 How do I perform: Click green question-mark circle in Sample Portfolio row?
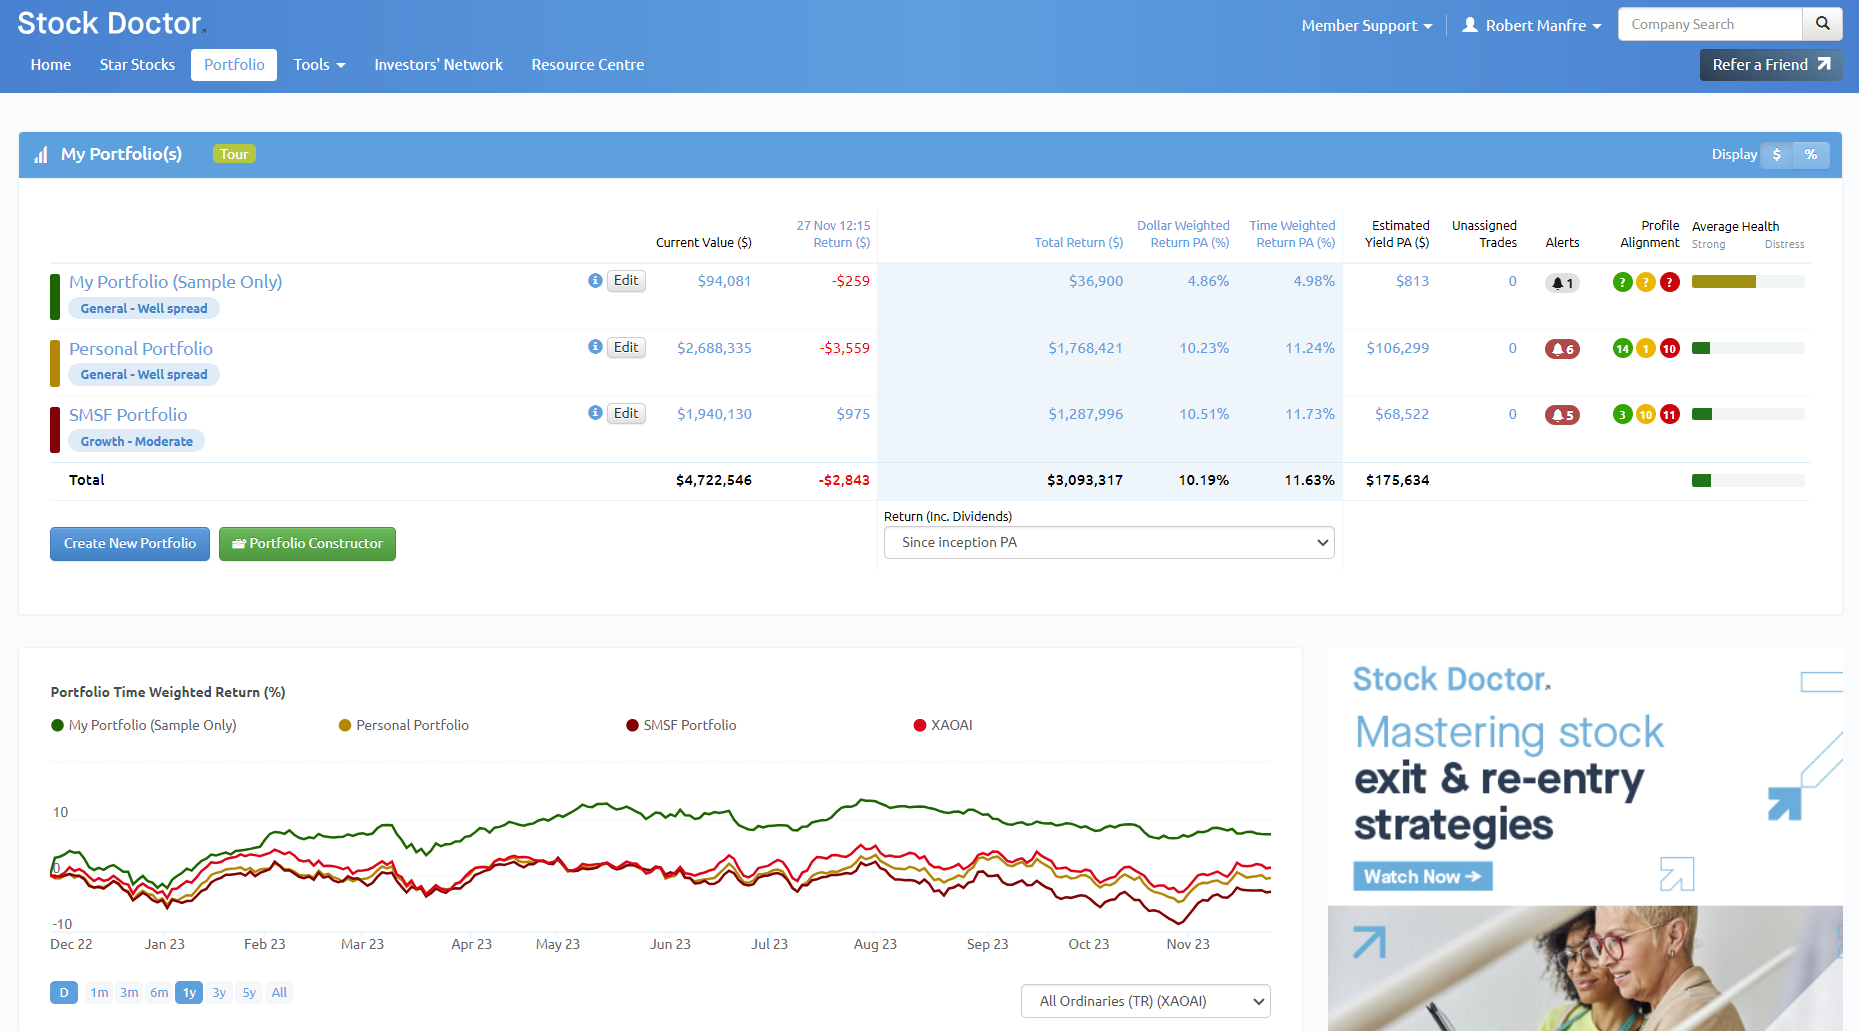1623,282
